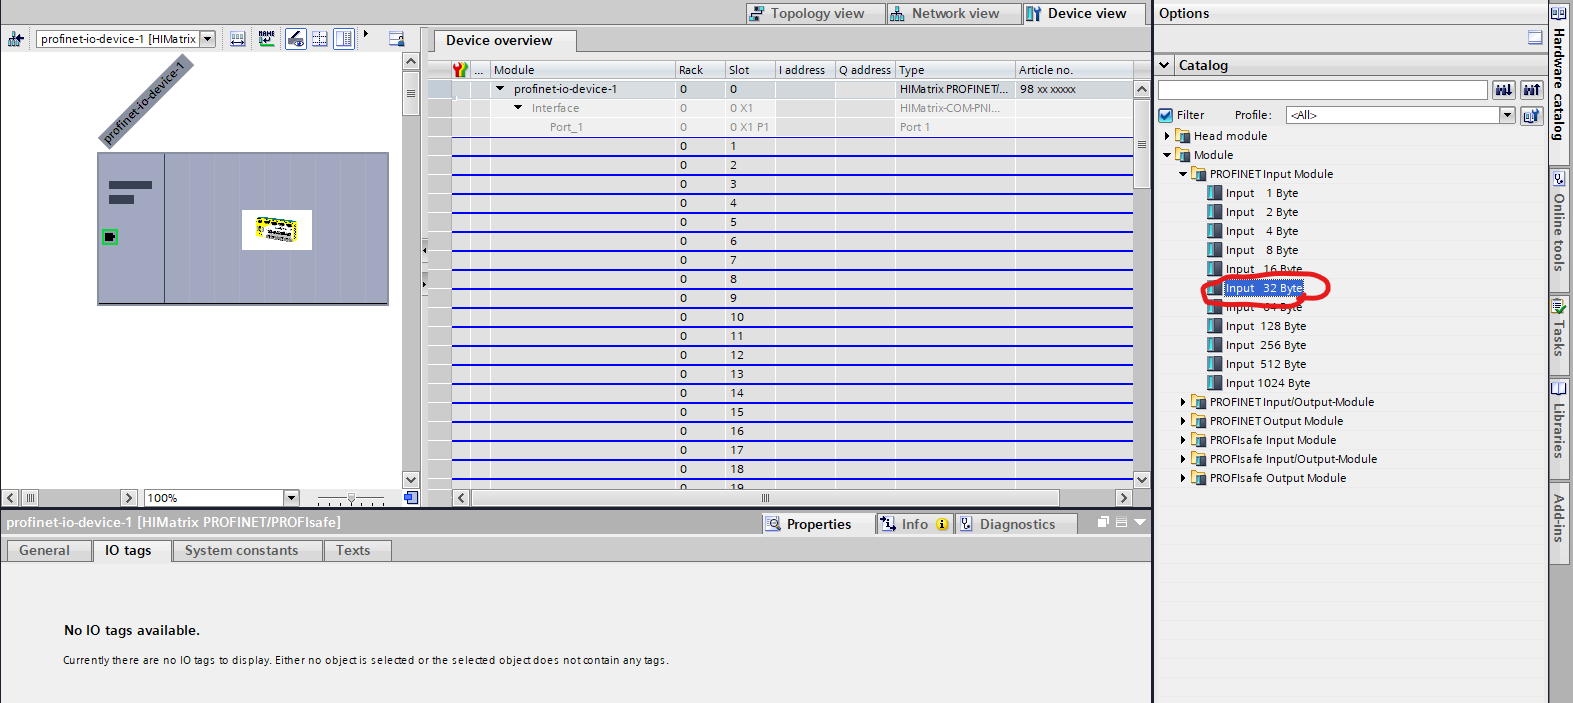This screenshot has width=1573, height=703.
Task: Click the search downward binoculars icon in Catalog
Action: click(x=1503, y=90)
